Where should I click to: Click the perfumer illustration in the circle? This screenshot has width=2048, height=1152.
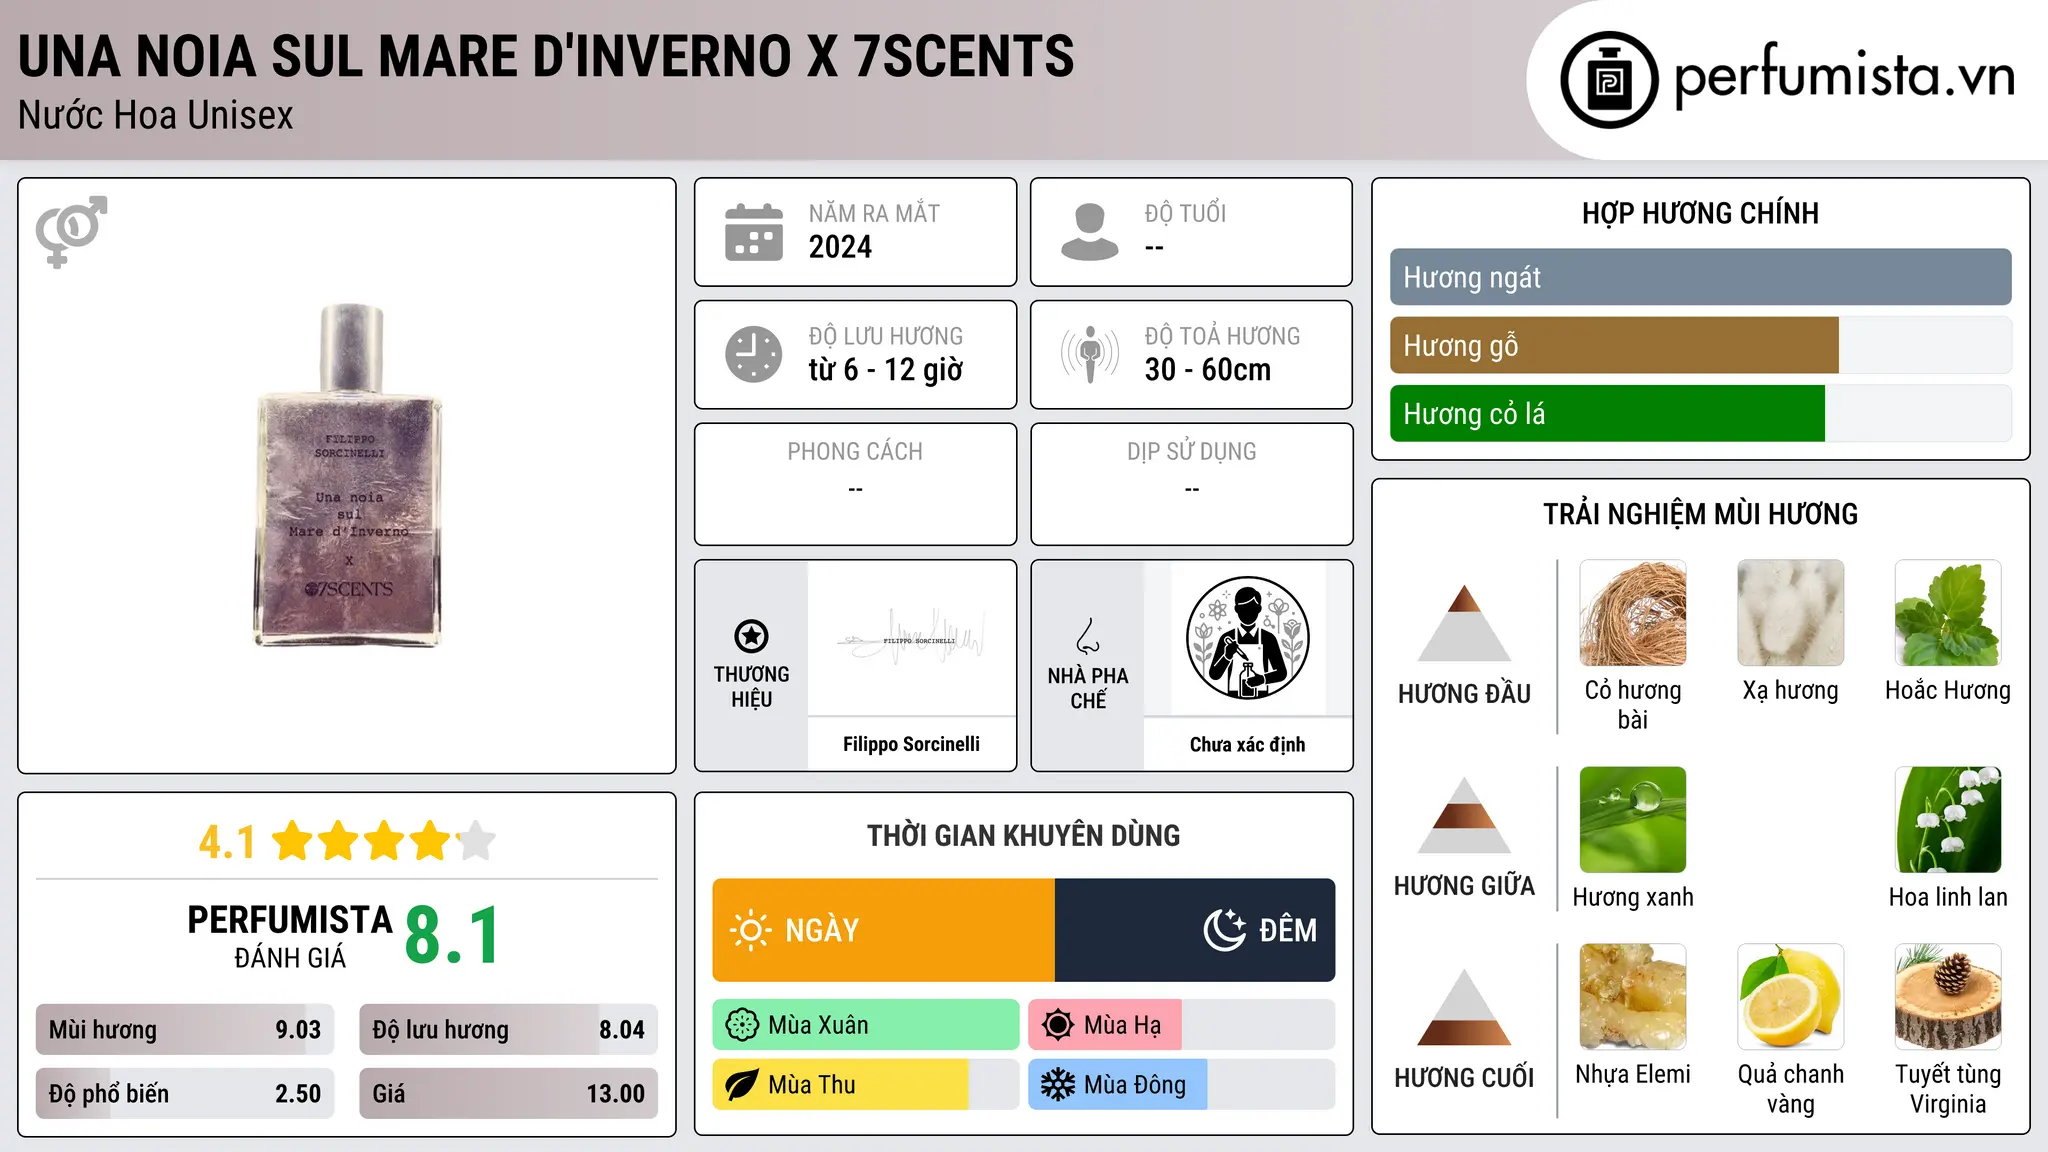(x=1247, y=638)
